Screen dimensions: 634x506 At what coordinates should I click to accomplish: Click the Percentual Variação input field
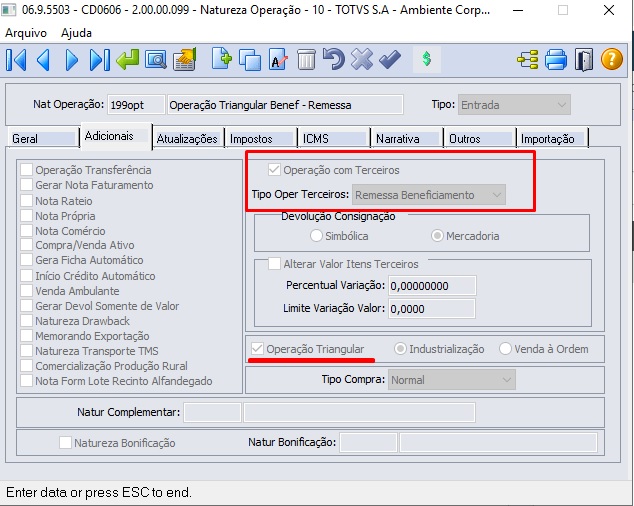[x=432, y=286]
